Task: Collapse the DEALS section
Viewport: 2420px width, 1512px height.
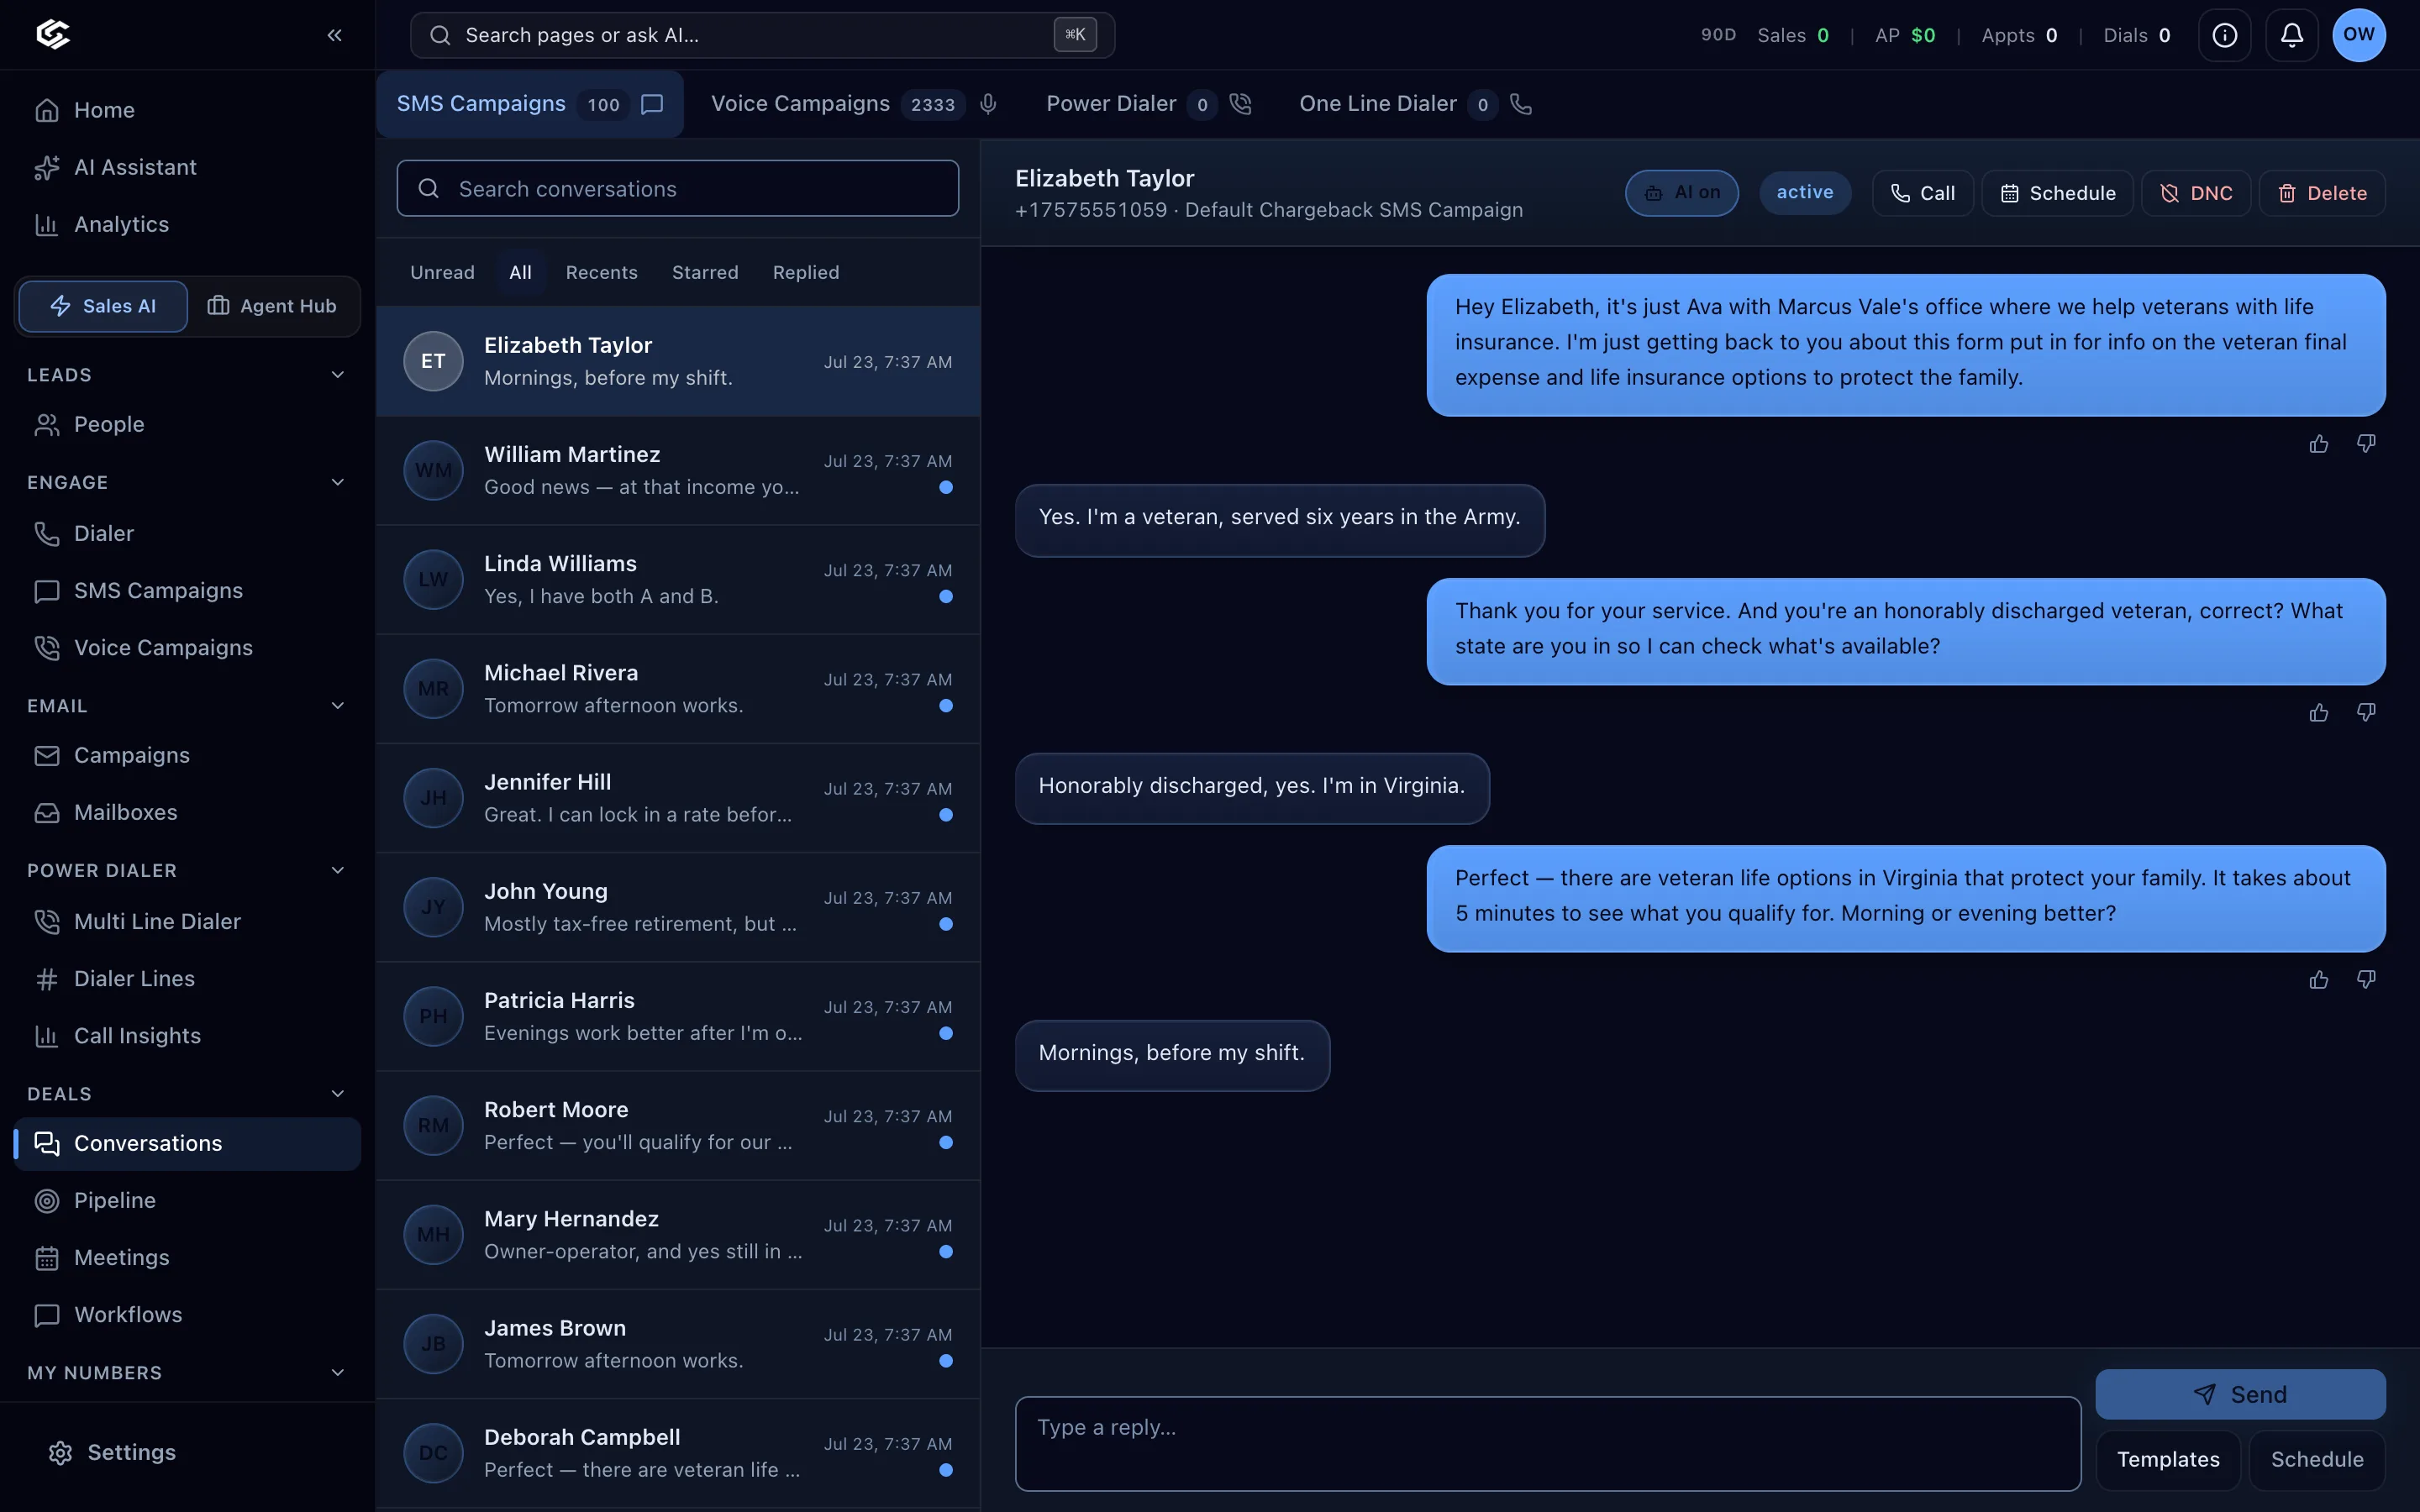Action: click(337, 1094)
